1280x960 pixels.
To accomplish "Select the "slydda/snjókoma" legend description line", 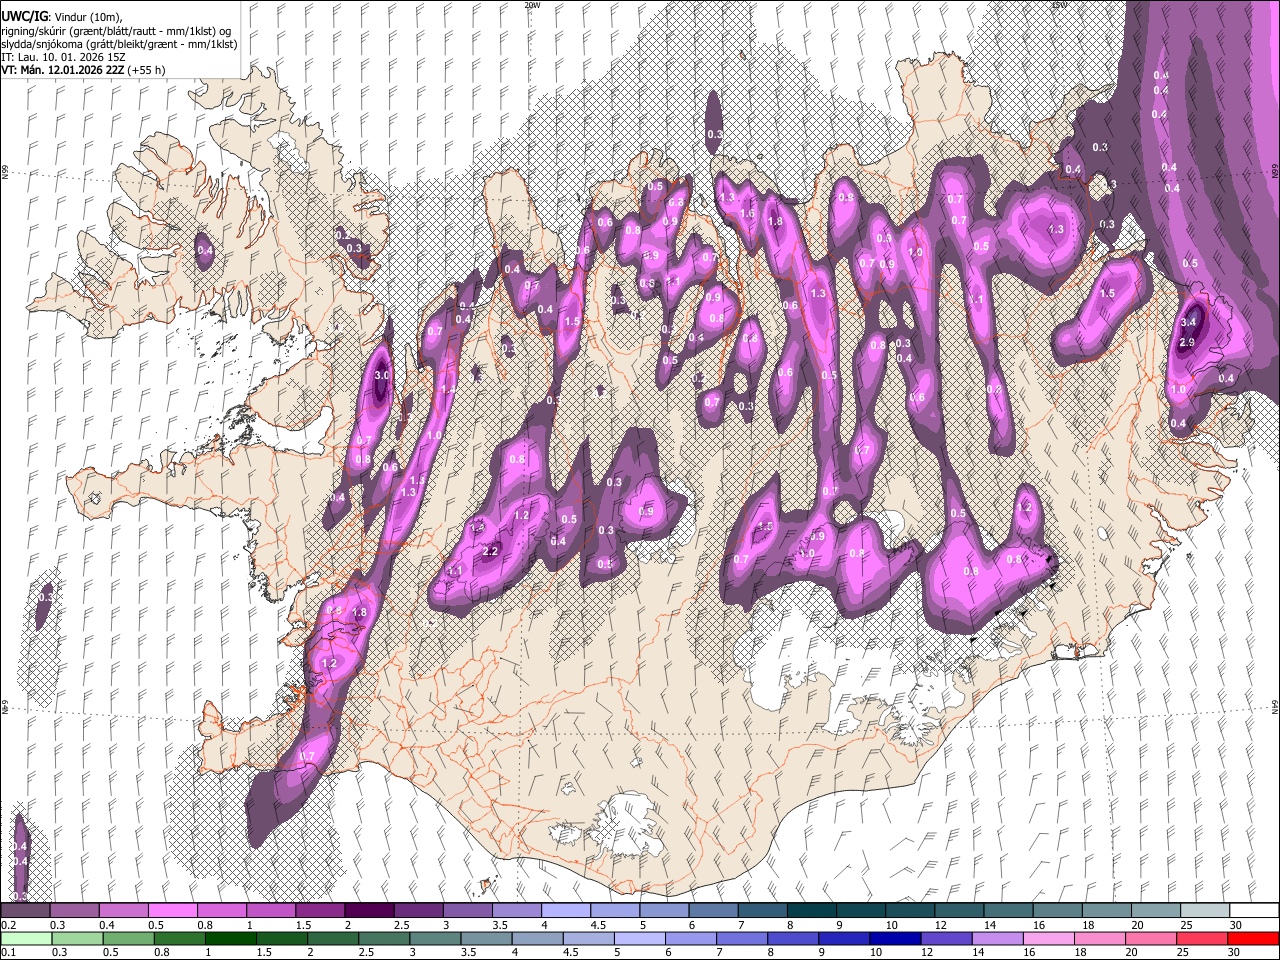I will [x=119, y=44].
